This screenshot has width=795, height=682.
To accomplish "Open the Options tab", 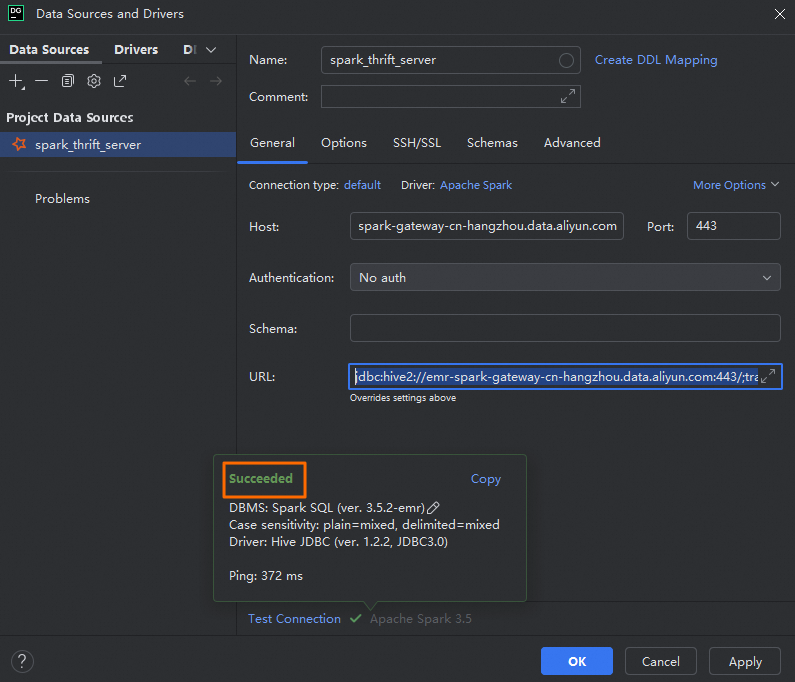I will (344, 143).
